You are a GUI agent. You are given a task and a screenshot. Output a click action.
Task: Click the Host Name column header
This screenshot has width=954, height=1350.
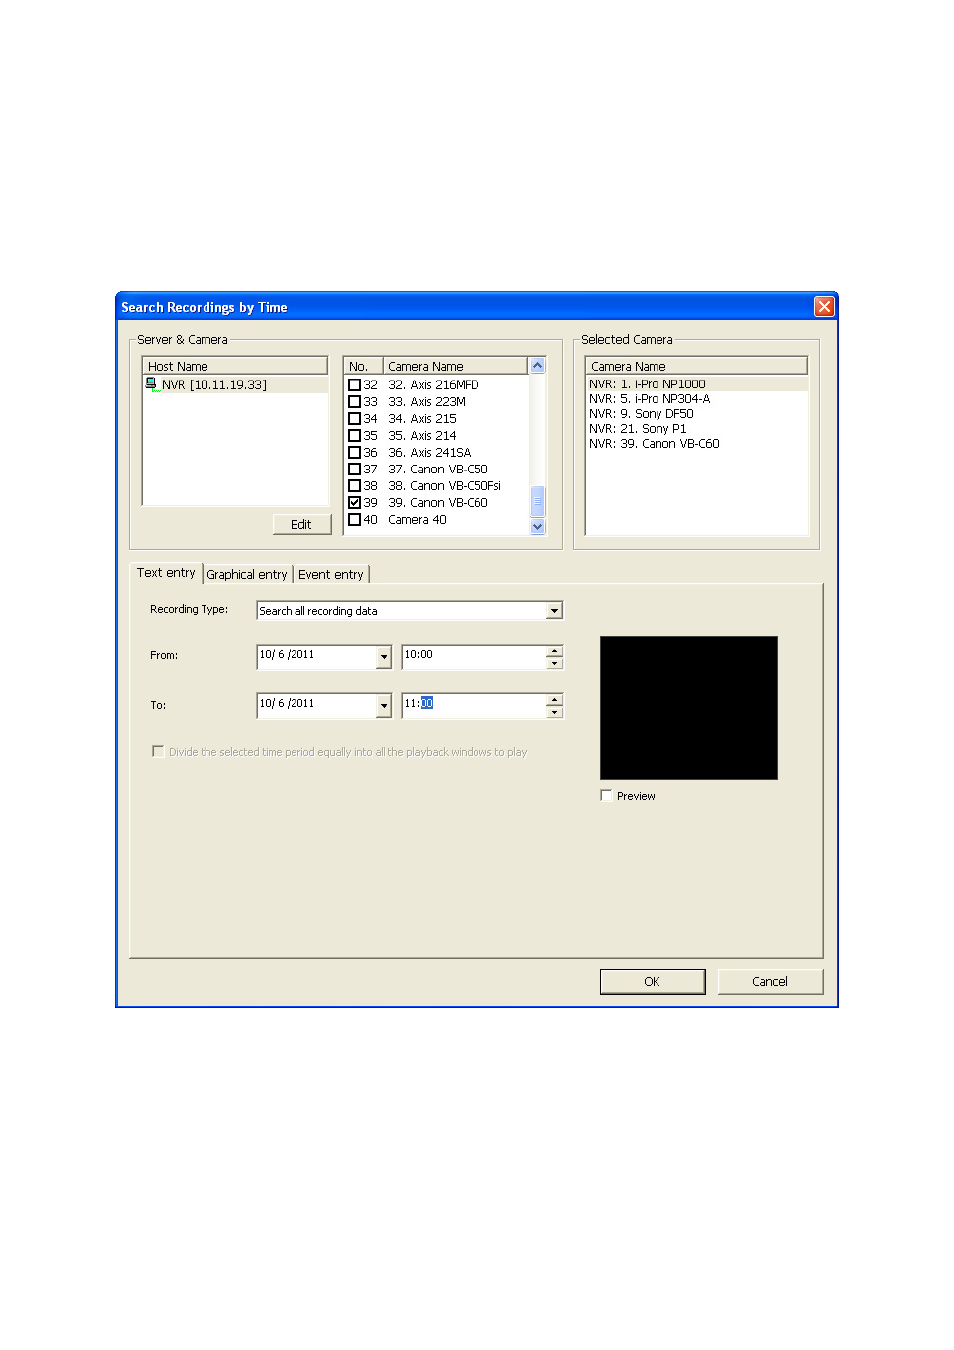point(236,366)
